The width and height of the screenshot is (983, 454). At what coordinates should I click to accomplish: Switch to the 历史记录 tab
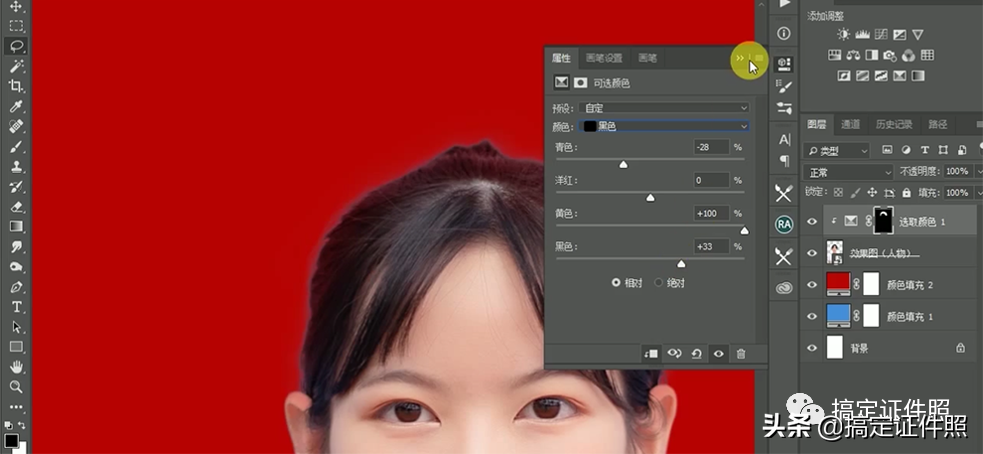tap(894, 124)
